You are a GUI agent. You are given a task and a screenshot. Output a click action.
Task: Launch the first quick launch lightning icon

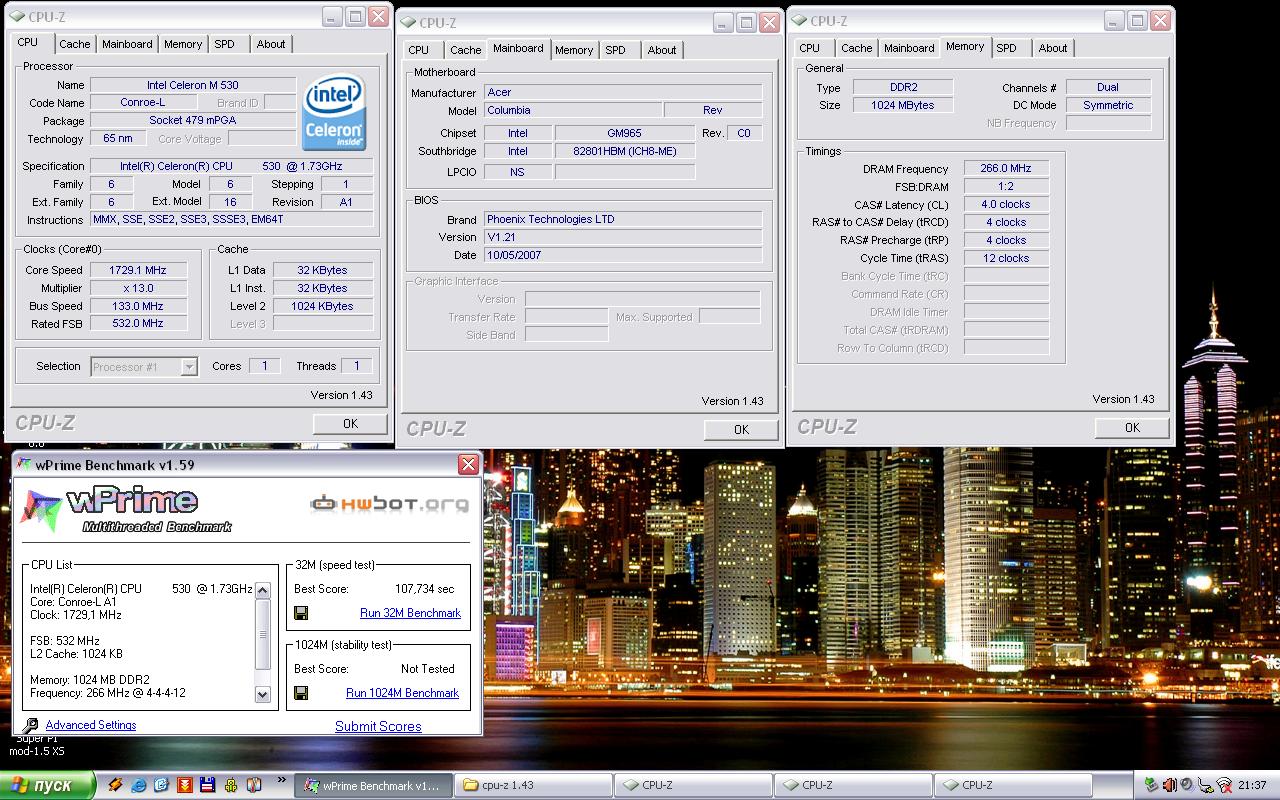(x=116, y=785)
